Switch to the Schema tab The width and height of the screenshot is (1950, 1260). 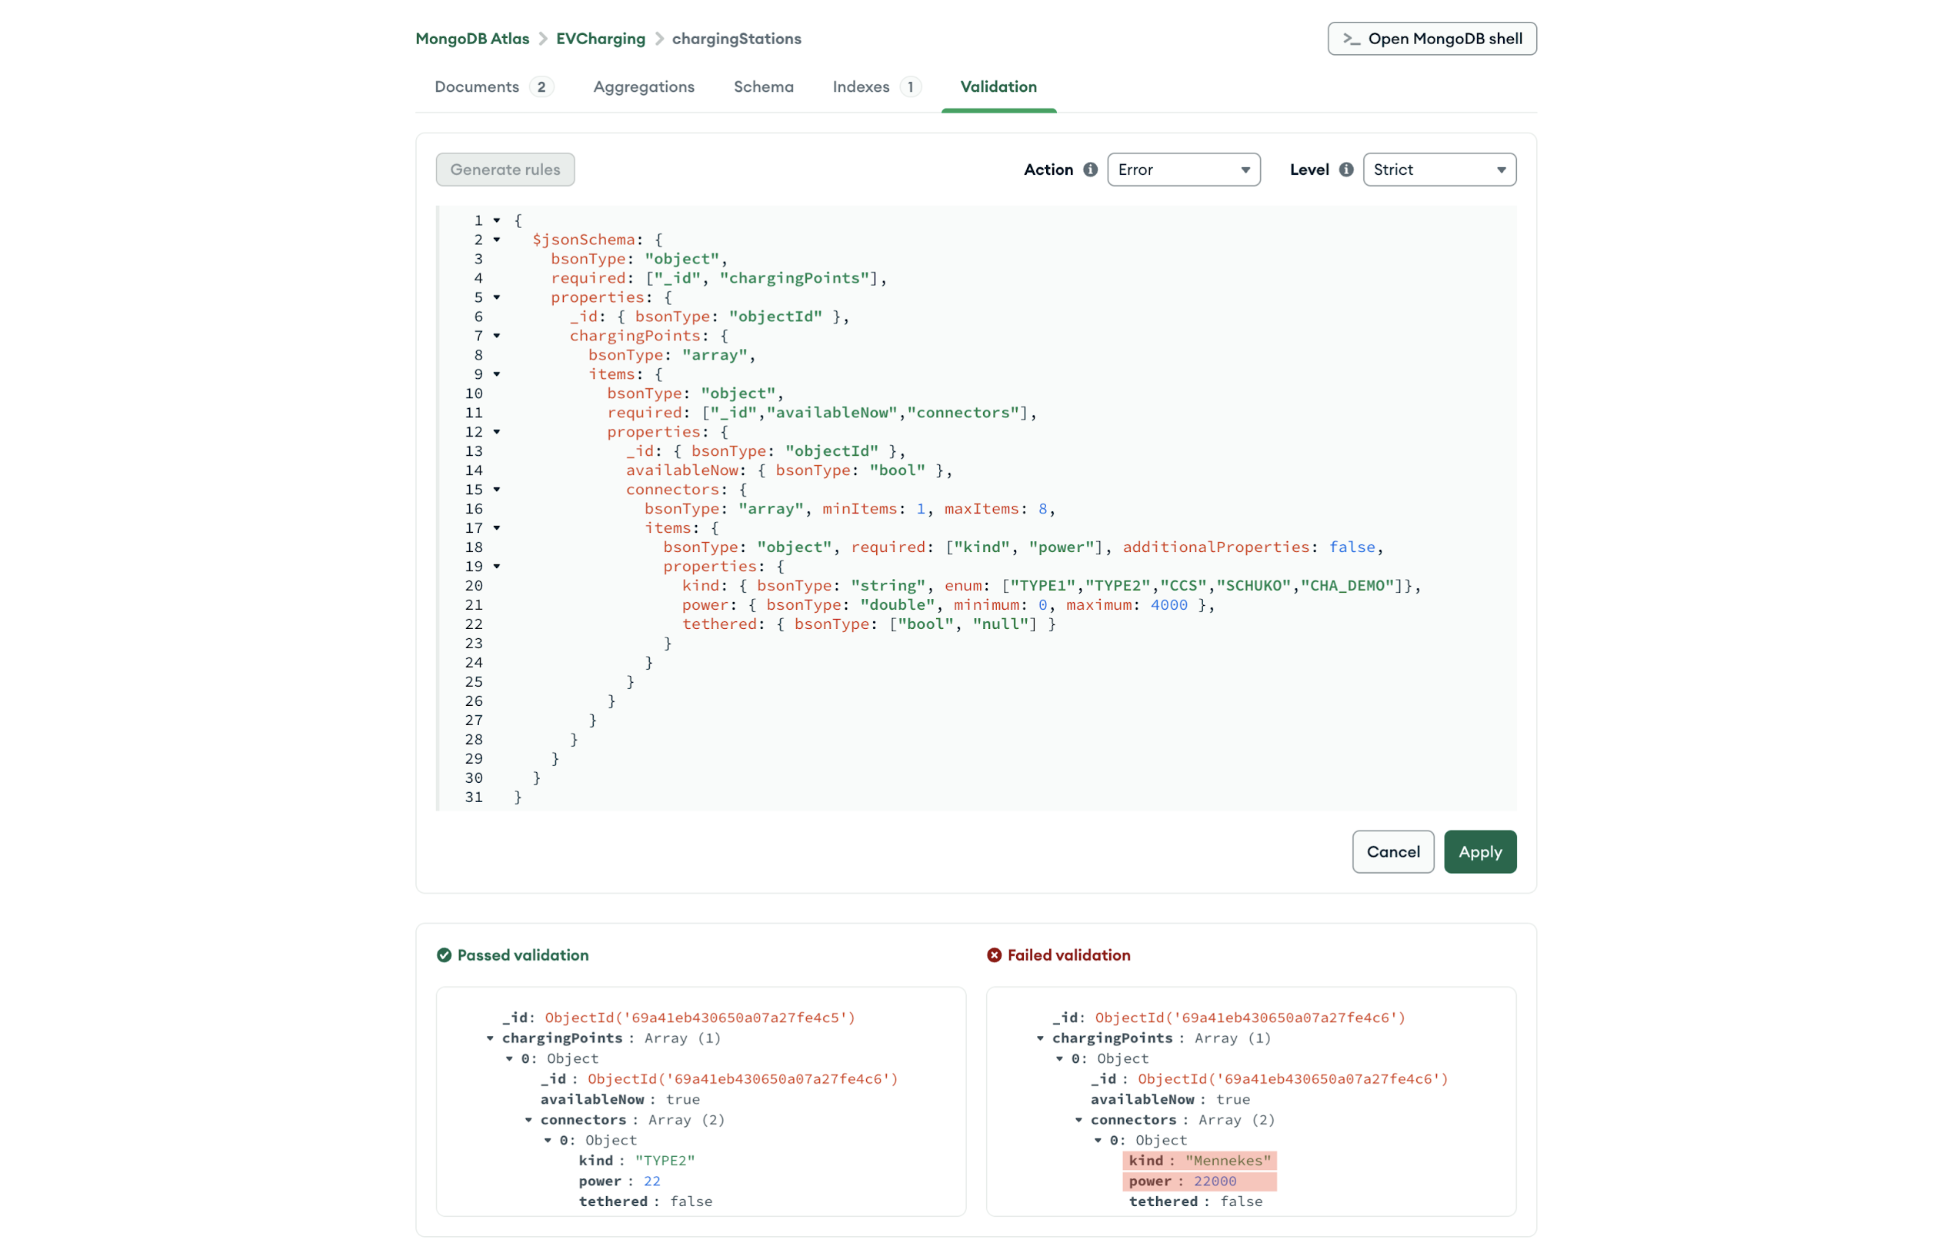point(763,87)
